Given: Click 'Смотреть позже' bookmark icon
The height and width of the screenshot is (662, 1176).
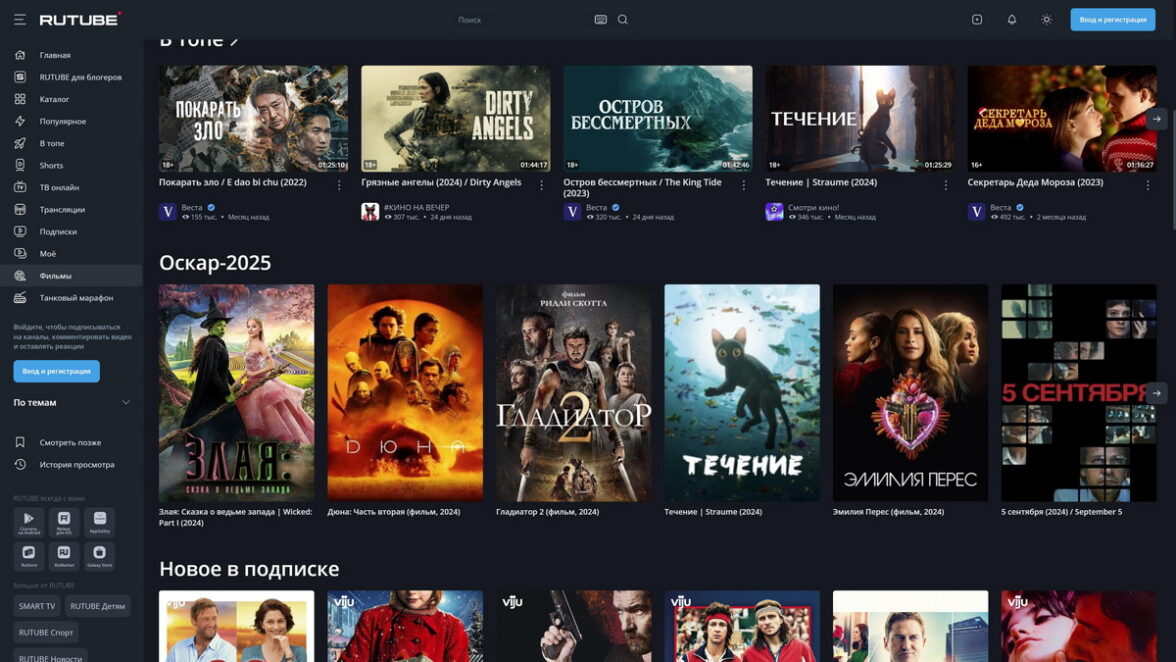Looking at the screenshot, I should (x=20, y=442).
